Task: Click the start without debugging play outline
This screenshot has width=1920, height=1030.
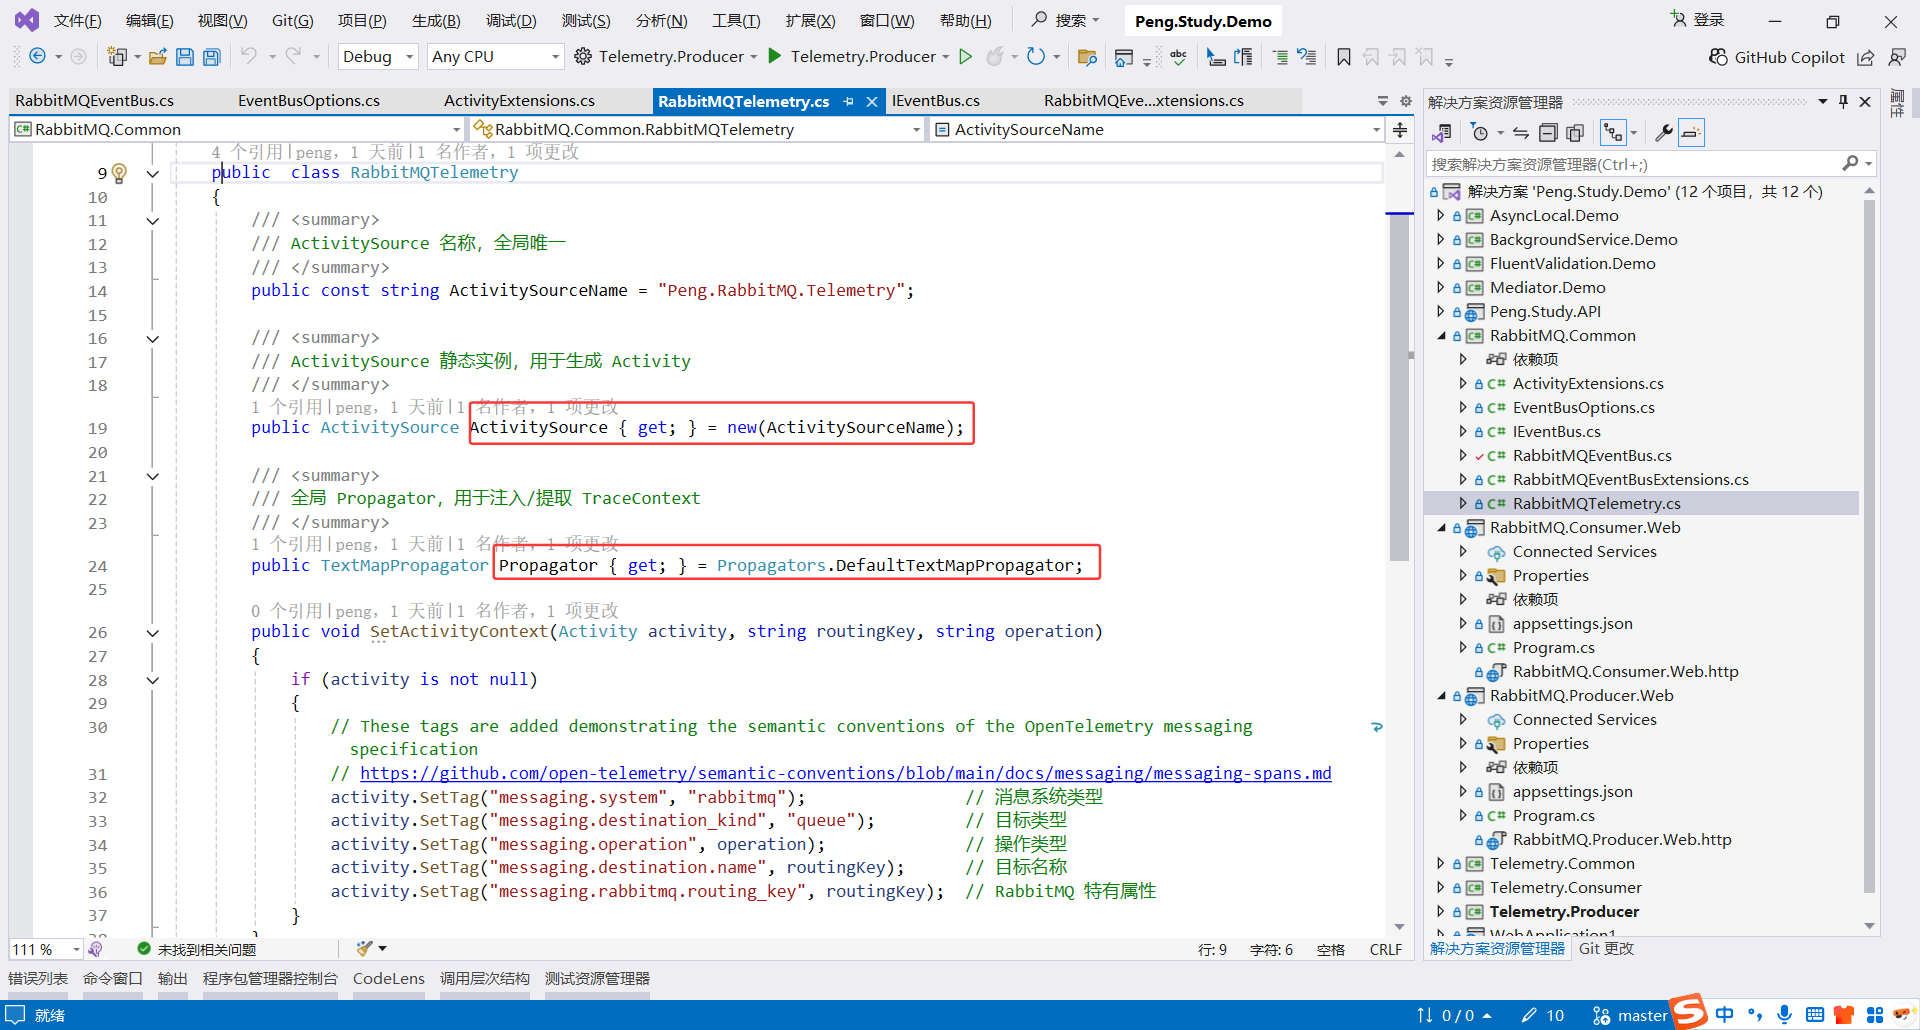Action: pyautogui.click(x=965, y=56)
